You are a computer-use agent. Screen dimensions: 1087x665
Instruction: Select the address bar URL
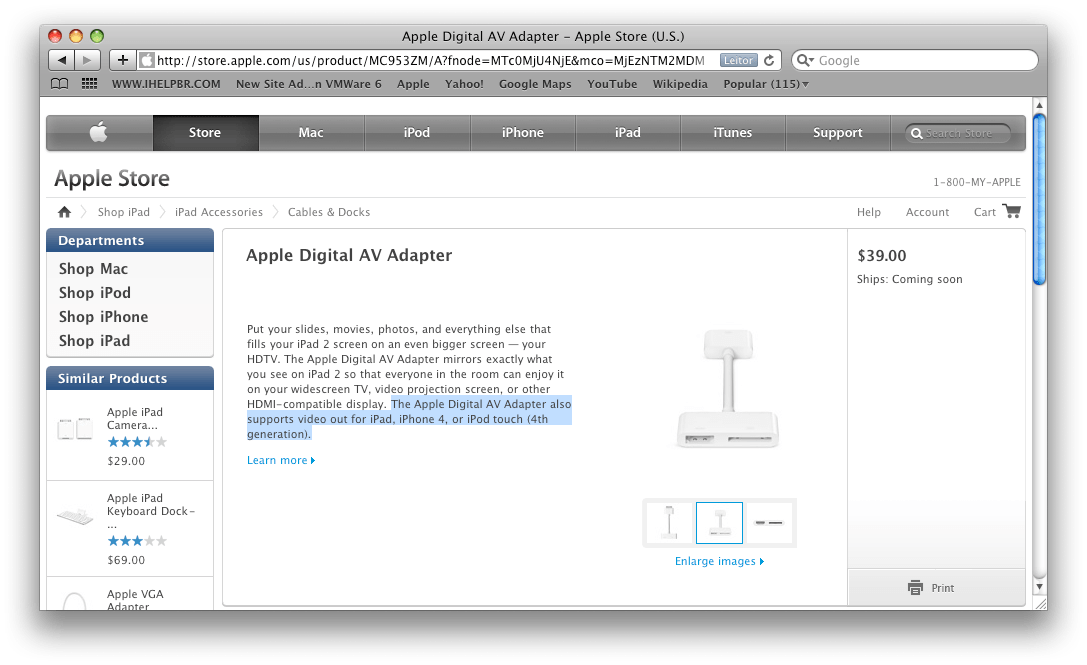click(x=431, y=60)
